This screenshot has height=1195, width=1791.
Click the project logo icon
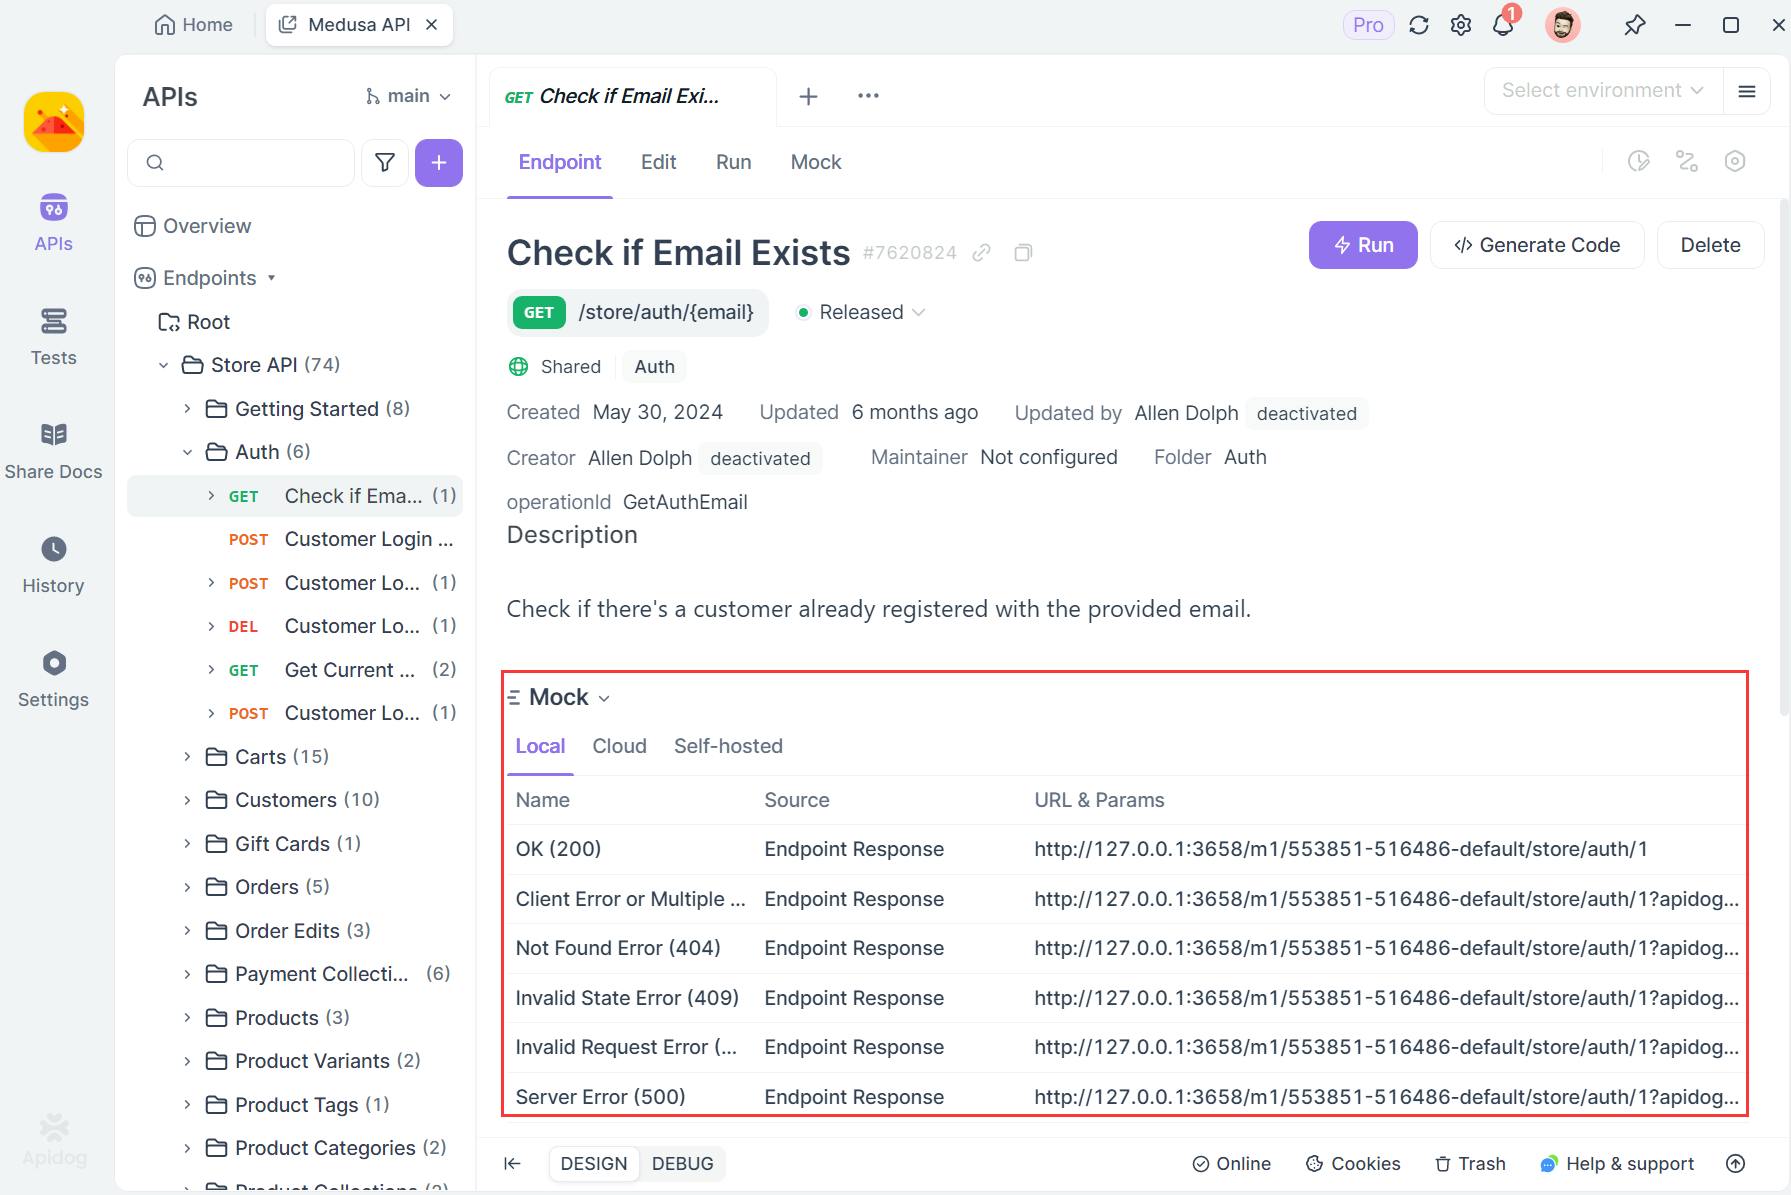[54, 122]
